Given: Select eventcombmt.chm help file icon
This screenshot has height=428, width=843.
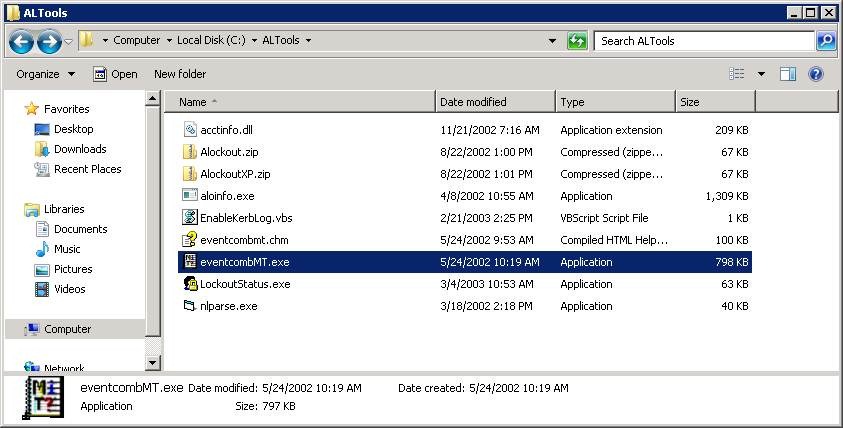Looking at the screenshot, I should tap(190, 239).
